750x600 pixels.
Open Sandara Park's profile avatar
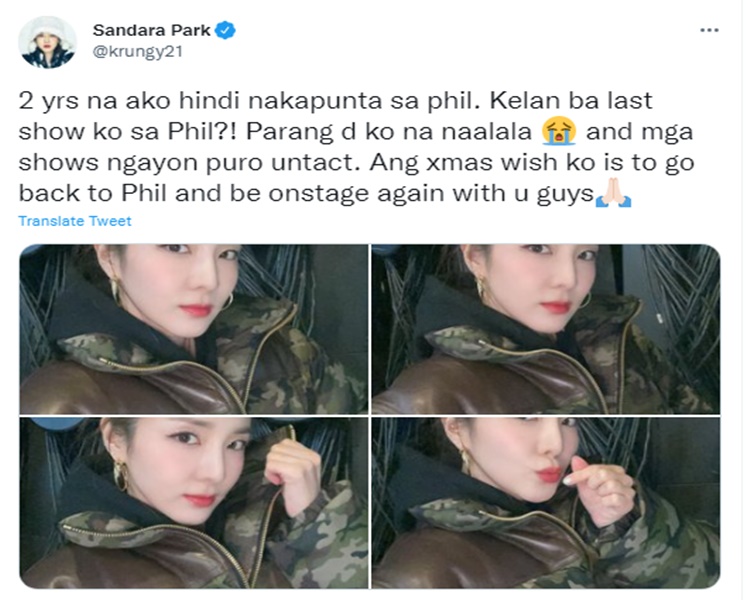pos(47,42)
